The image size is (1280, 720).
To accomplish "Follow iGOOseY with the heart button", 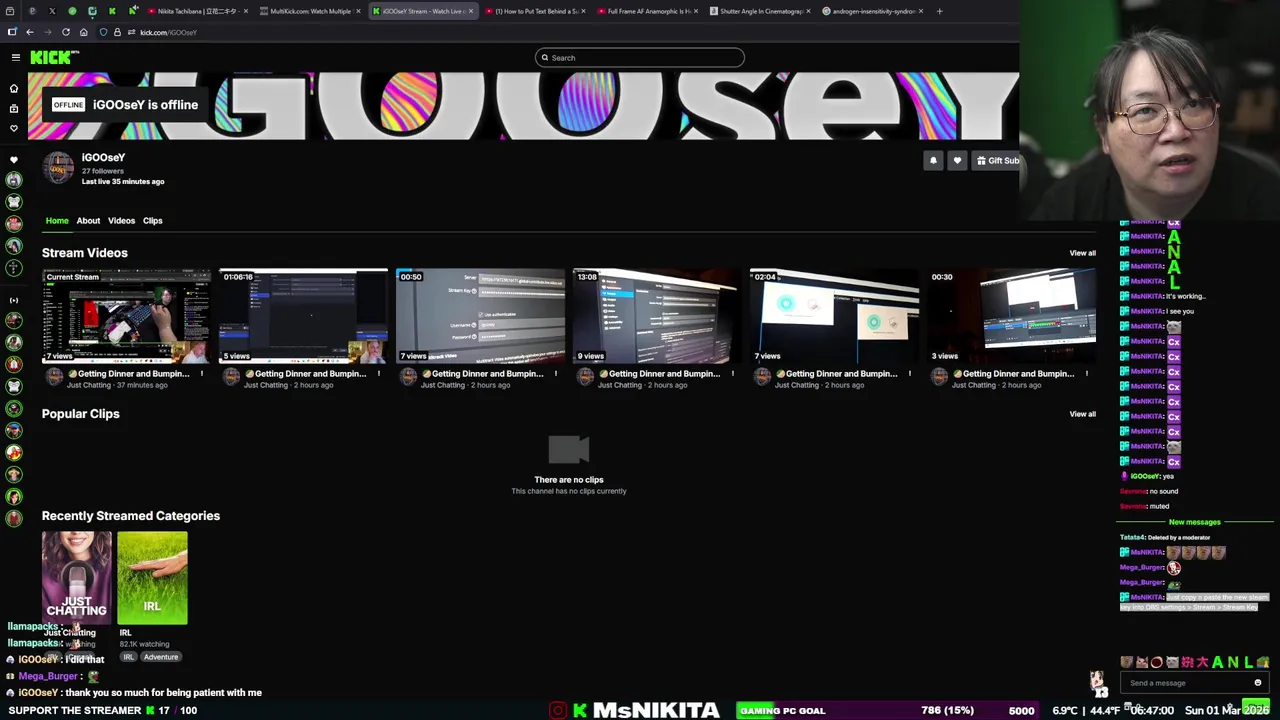I will (957, 160).
